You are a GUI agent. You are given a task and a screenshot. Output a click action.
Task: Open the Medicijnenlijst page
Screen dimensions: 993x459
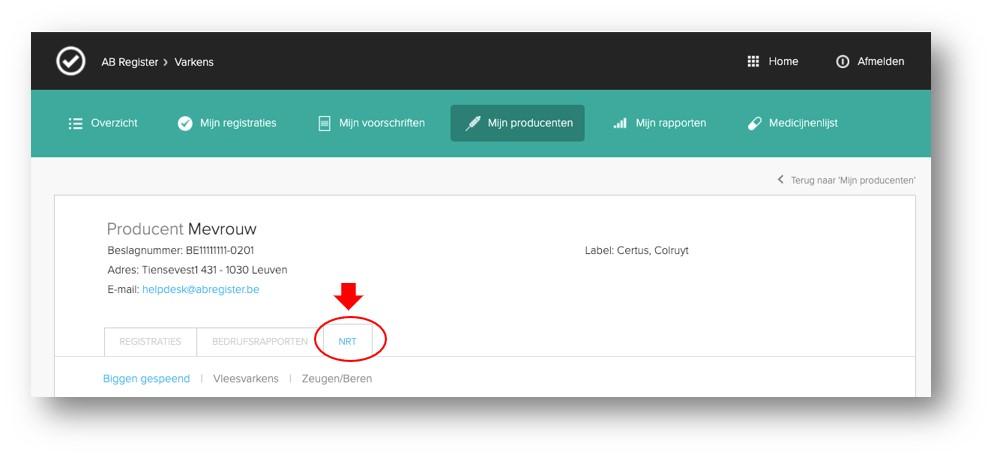pyautogui.click(x=793, y=123)
